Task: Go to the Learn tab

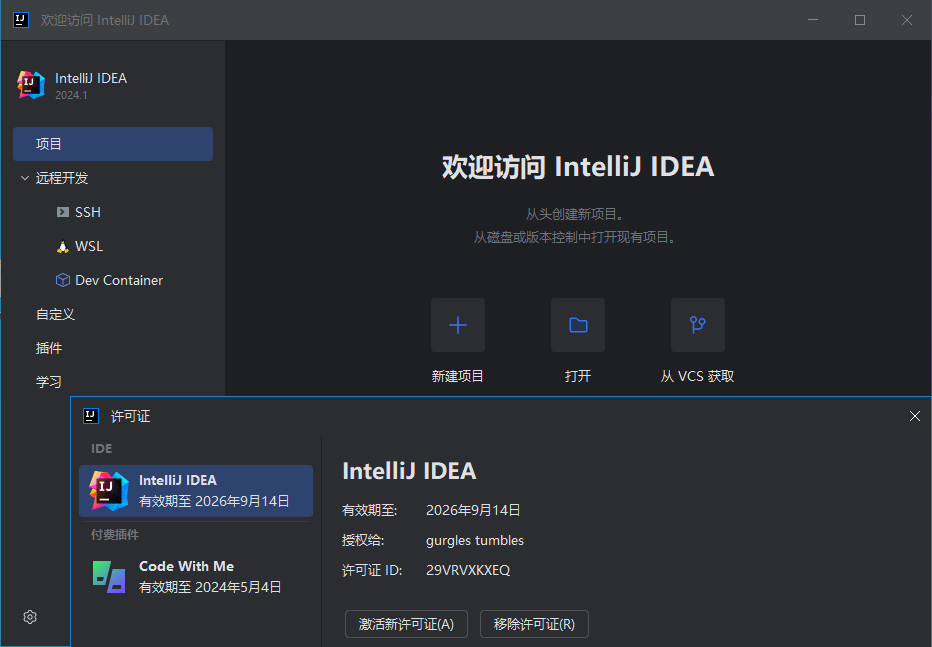Action: point(49,382)
